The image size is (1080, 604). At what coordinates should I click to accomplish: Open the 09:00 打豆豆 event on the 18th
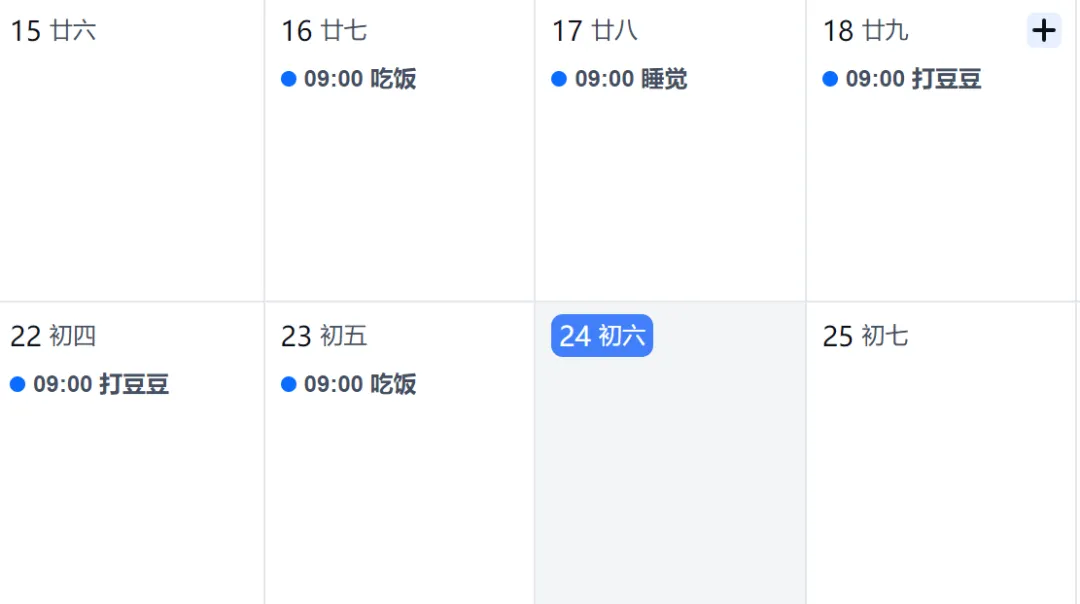point(902,79)
